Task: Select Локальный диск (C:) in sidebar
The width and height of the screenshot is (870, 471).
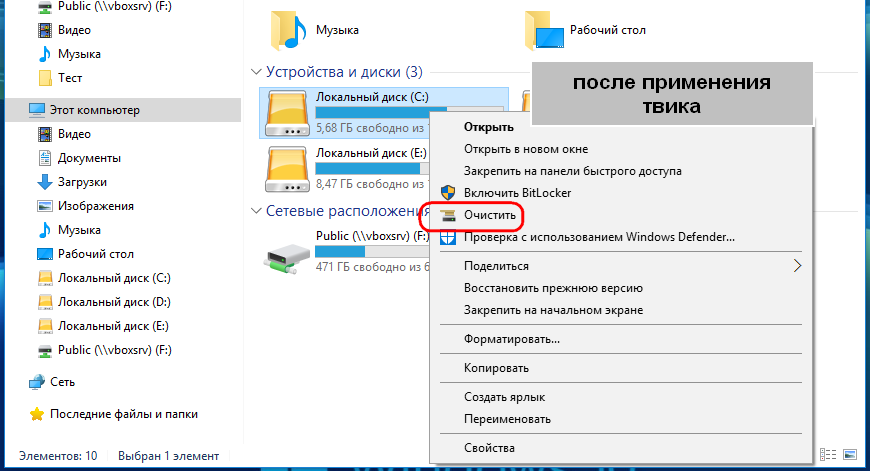Action: coord(114,278)
